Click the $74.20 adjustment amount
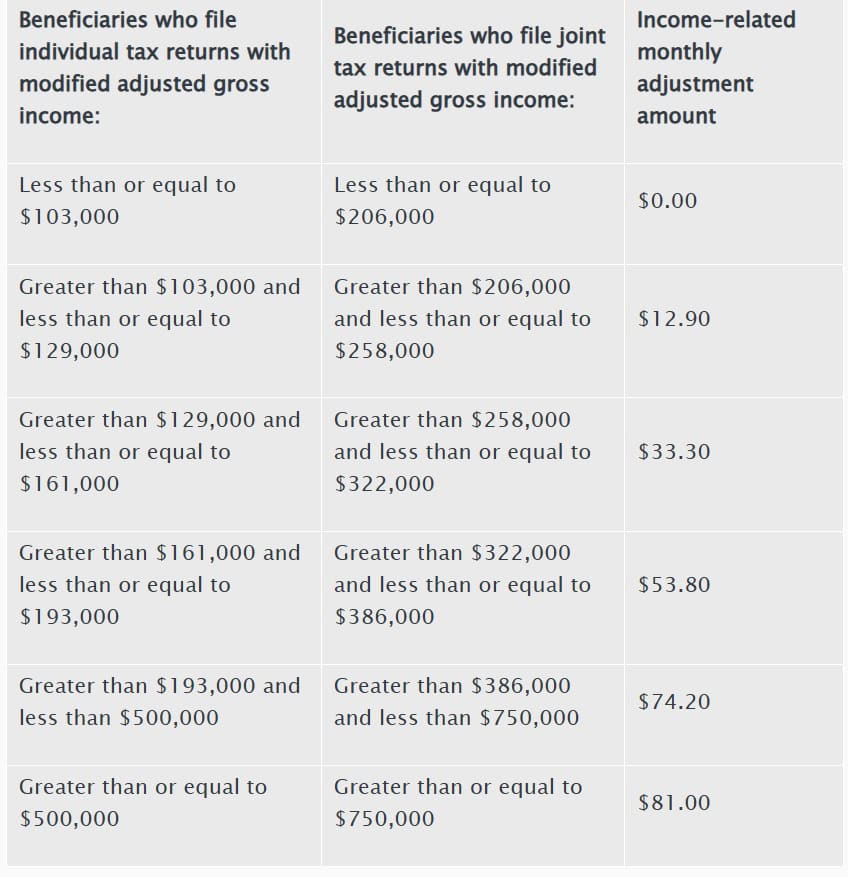 pyautogui.click(x=674, y=702)
